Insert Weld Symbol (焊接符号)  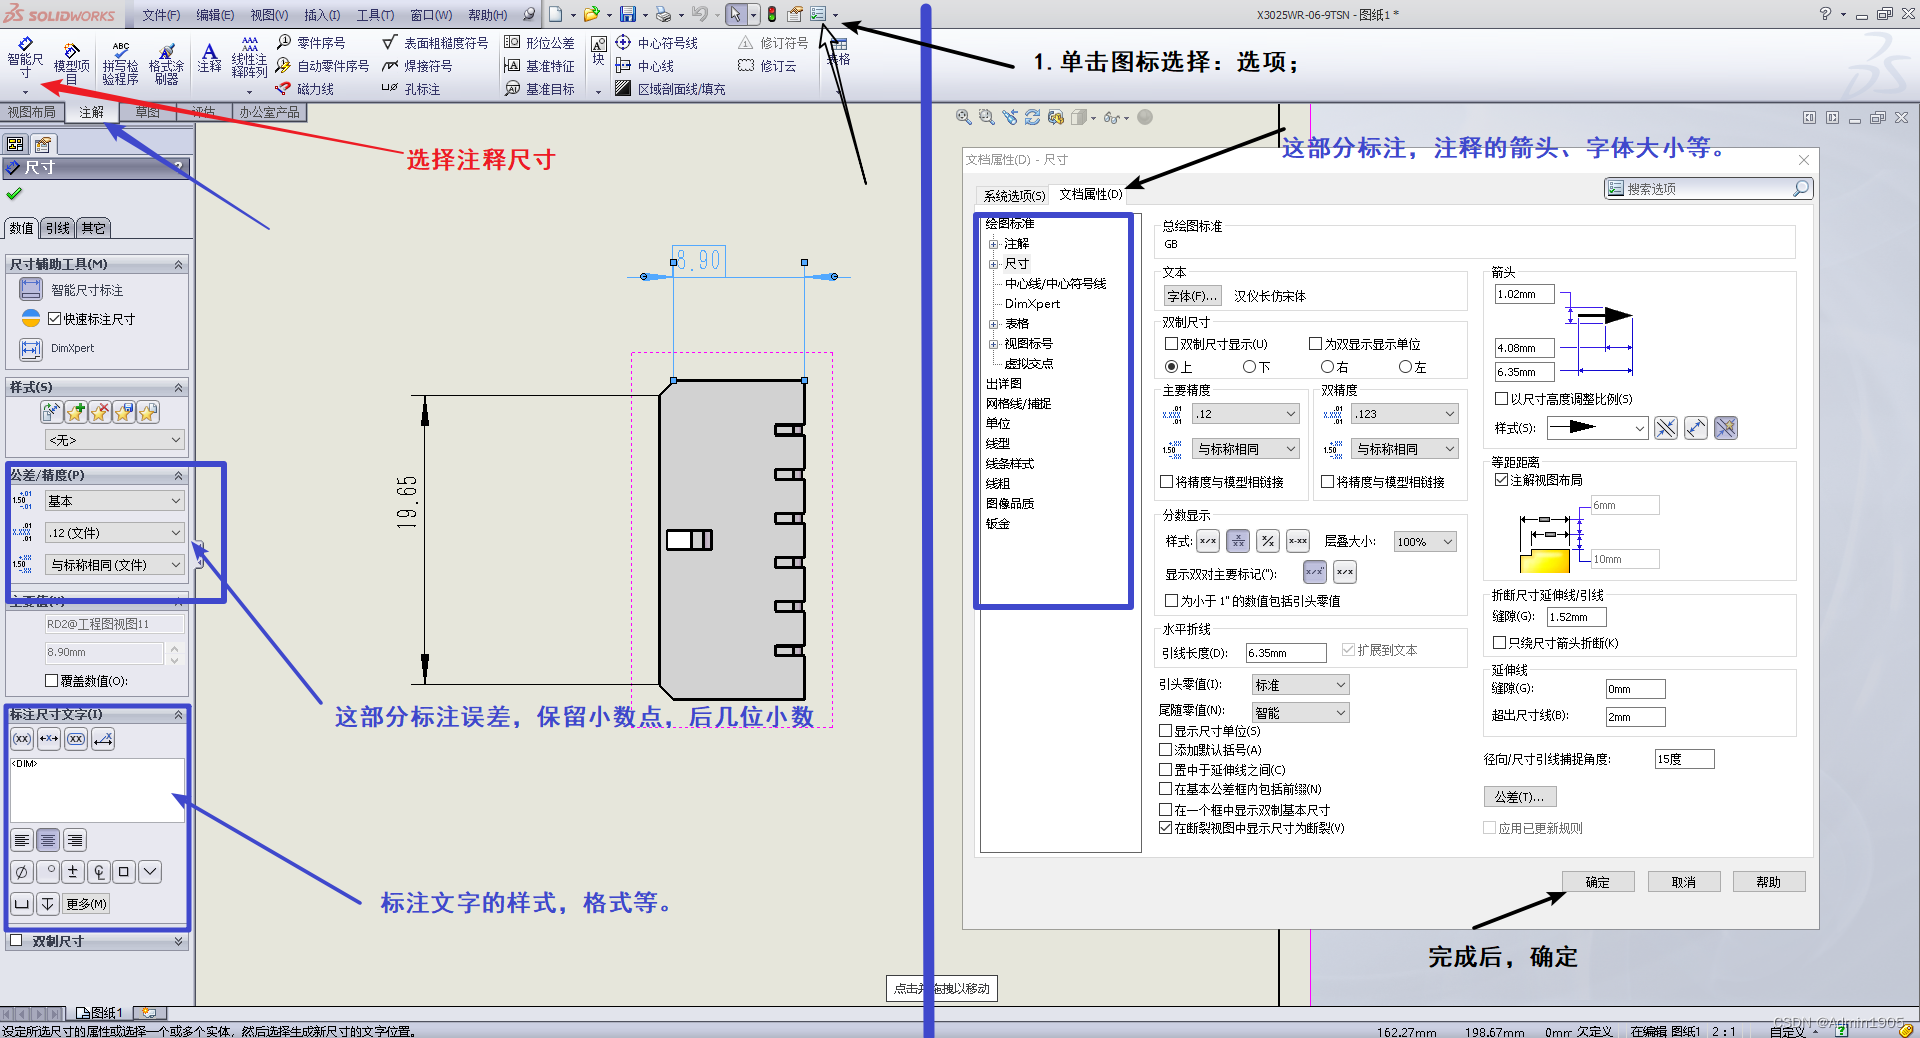click(417, 66)
